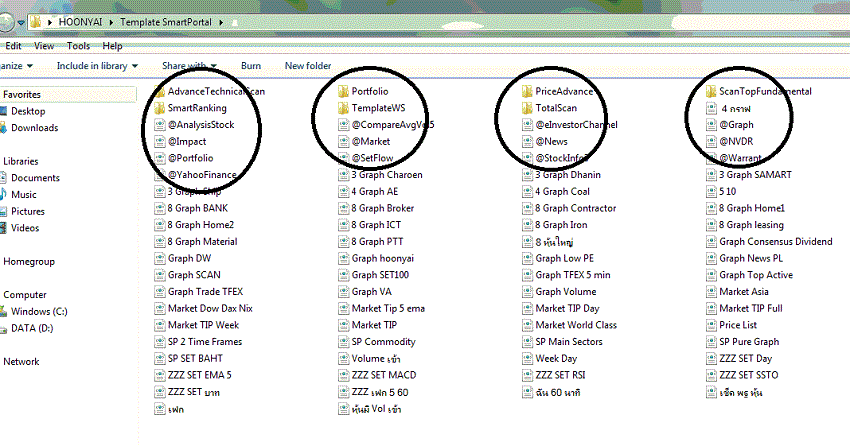This screenshot has width=850, height=446.
Task: Click the @Graph file icon
Action: click(x=711, y=125)
